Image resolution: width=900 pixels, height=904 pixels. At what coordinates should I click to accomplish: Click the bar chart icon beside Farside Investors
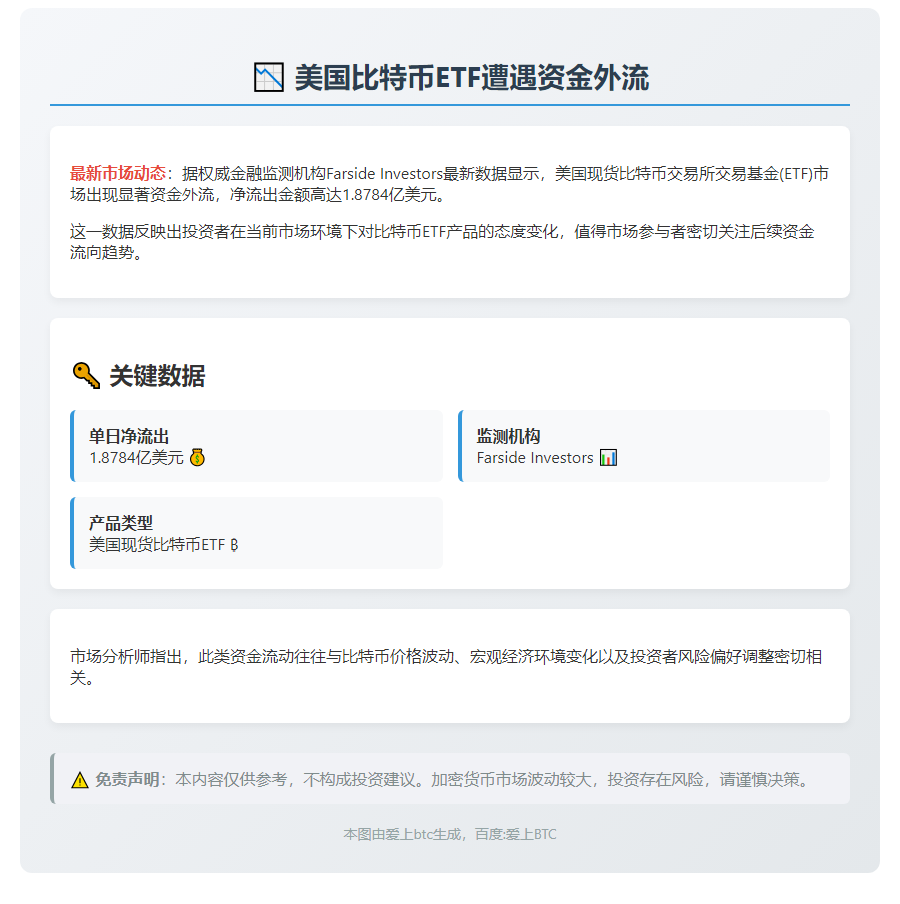coord(610,457)
